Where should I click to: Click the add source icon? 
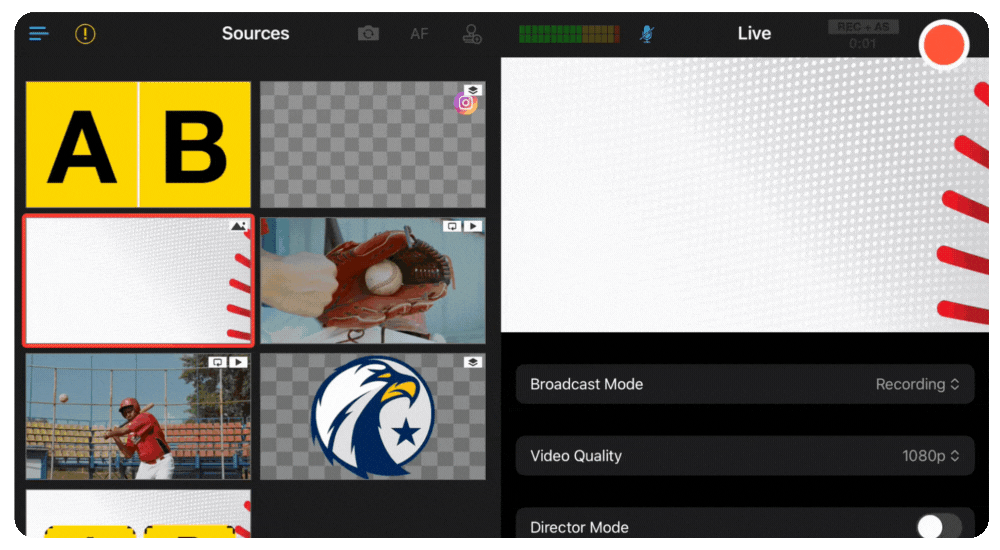click(471, 34)
